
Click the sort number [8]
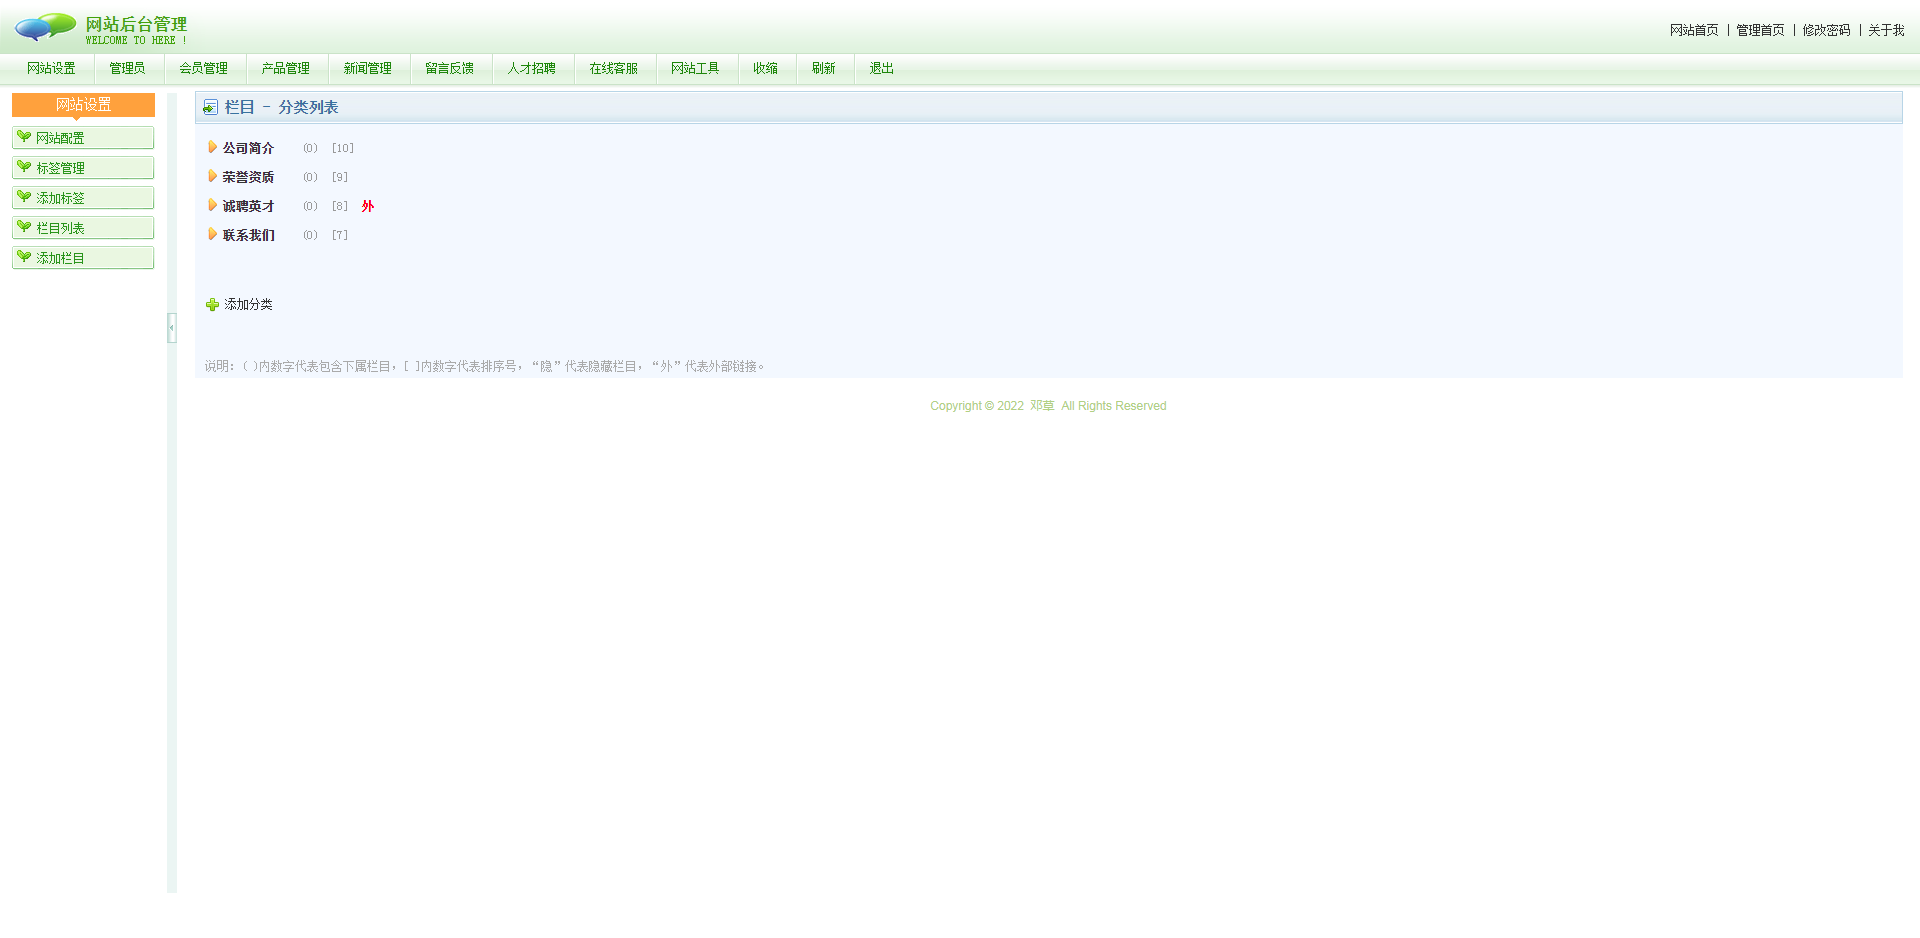pyautogui.click(x=340, y=206)
